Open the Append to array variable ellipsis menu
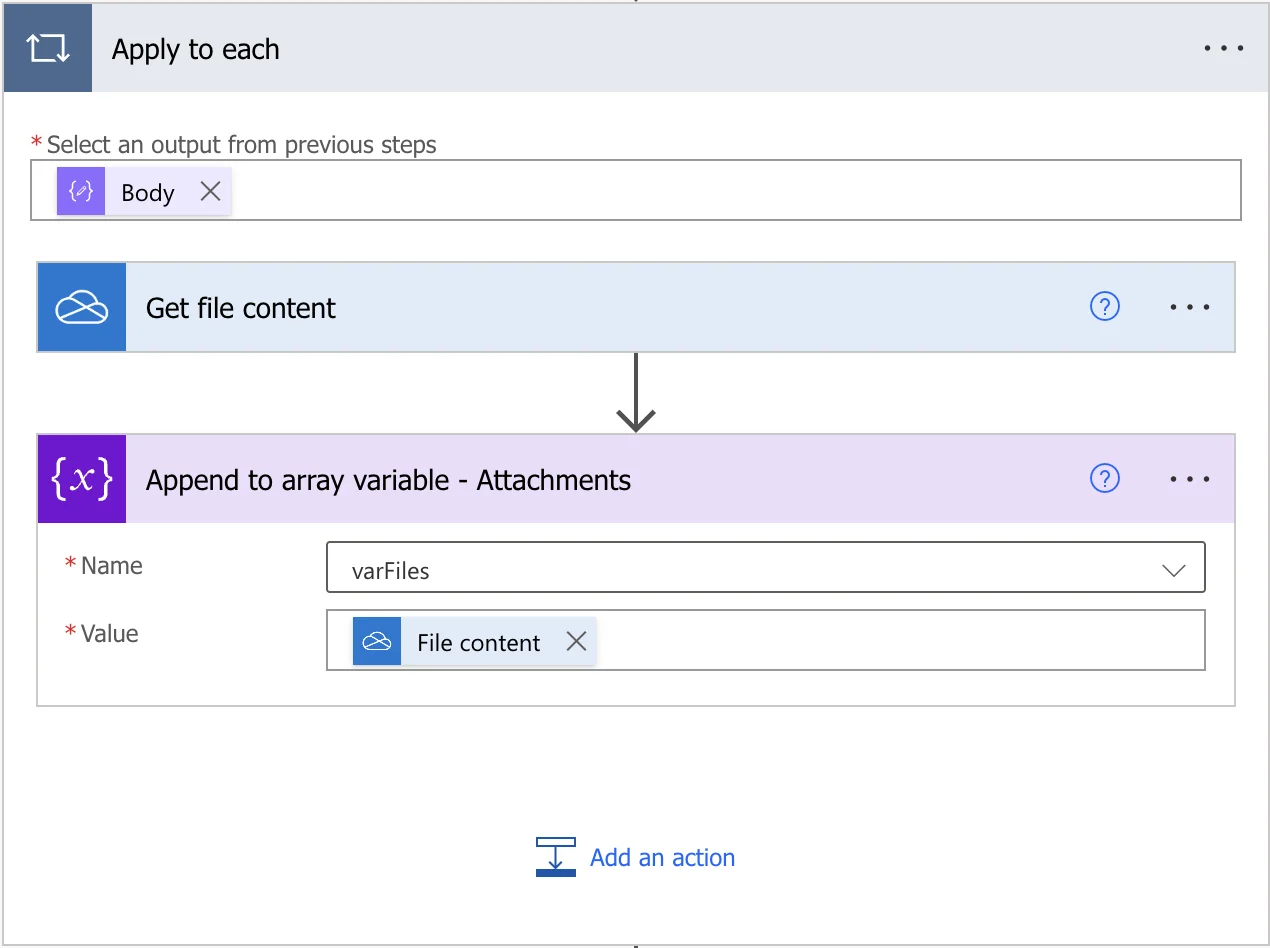The height and width of the screenshot is (948, 1270). [1190, 479]
